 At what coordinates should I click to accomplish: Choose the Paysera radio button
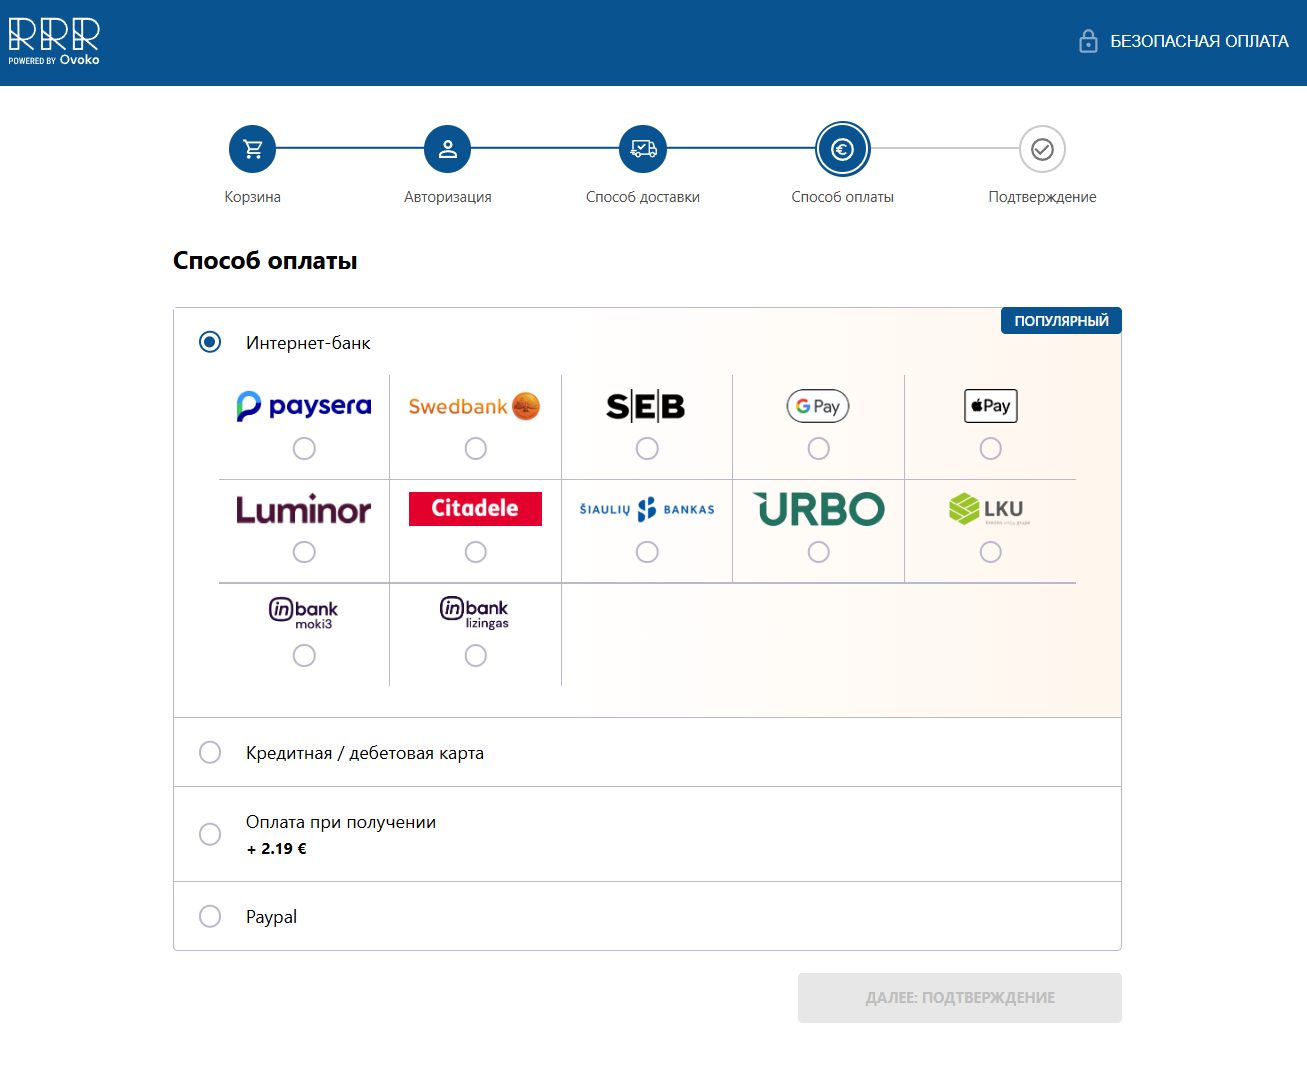pos(304,449)
